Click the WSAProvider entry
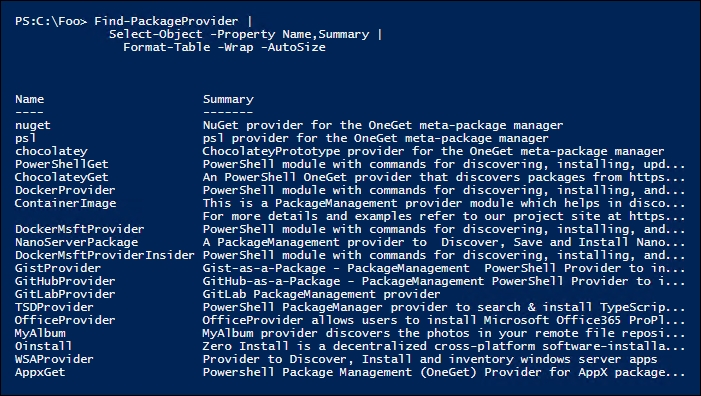The image size is (701, 396). [x=55, y=359]
